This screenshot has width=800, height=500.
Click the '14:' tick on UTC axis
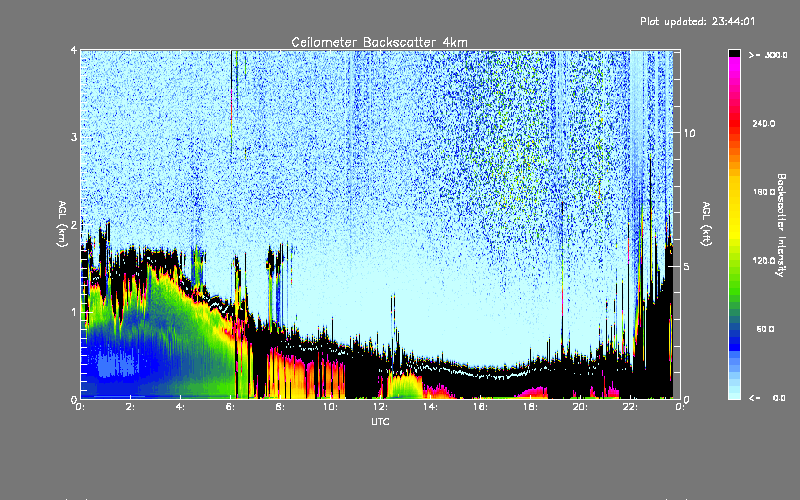(430, 407)
